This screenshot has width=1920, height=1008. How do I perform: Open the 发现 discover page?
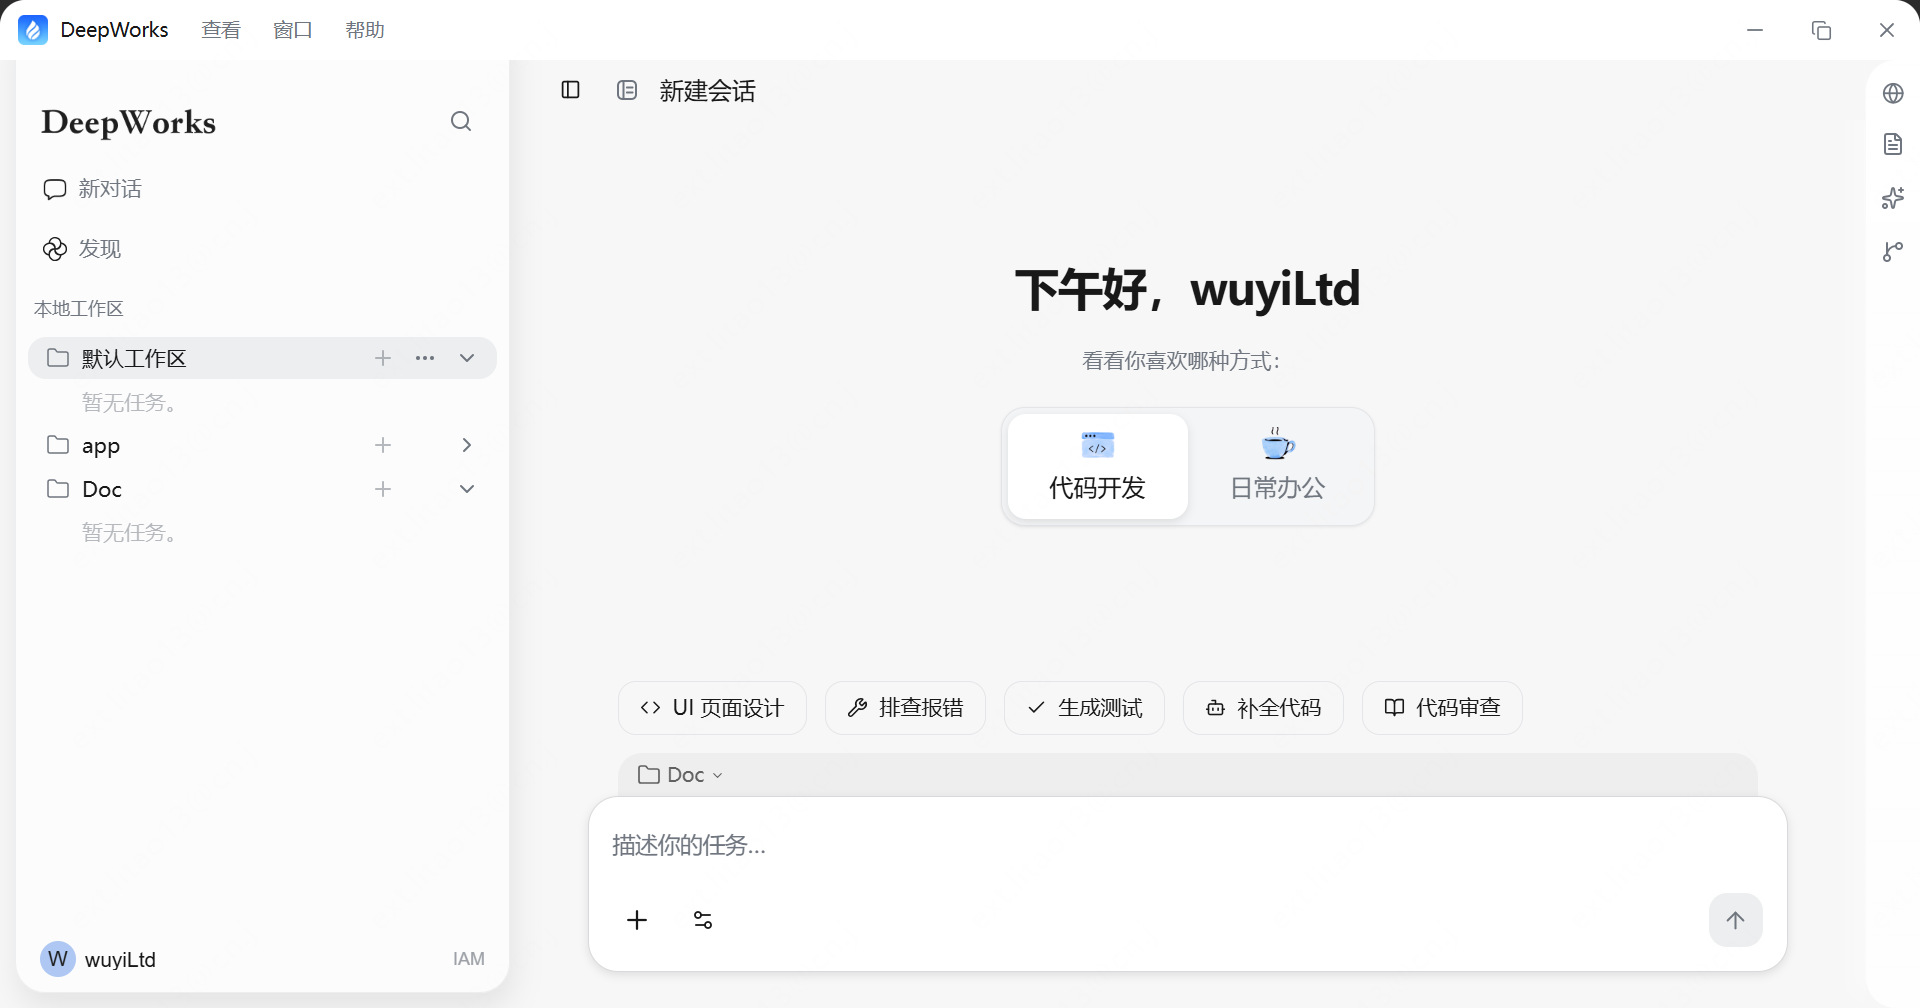click(82, 249)
